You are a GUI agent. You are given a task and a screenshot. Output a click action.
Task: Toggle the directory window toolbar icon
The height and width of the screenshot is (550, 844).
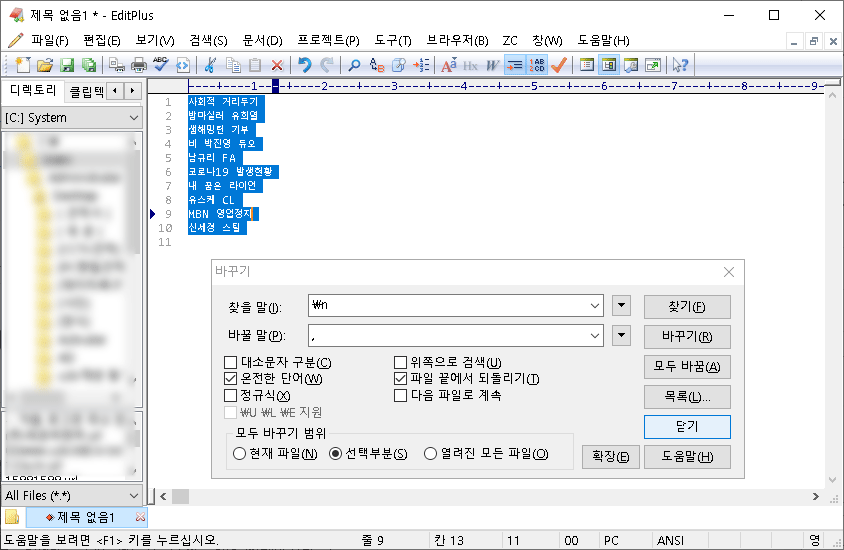(609, 65)
